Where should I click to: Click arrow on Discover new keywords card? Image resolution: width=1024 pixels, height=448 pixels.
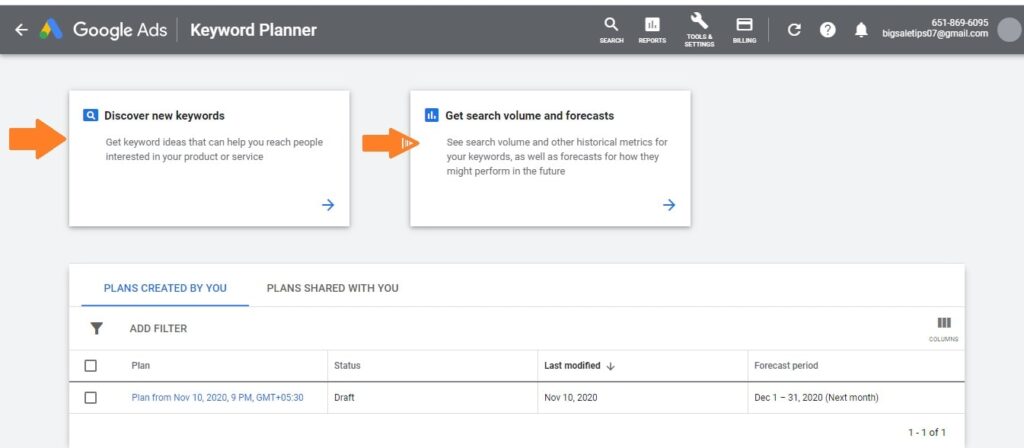click(x=328, y=205)
